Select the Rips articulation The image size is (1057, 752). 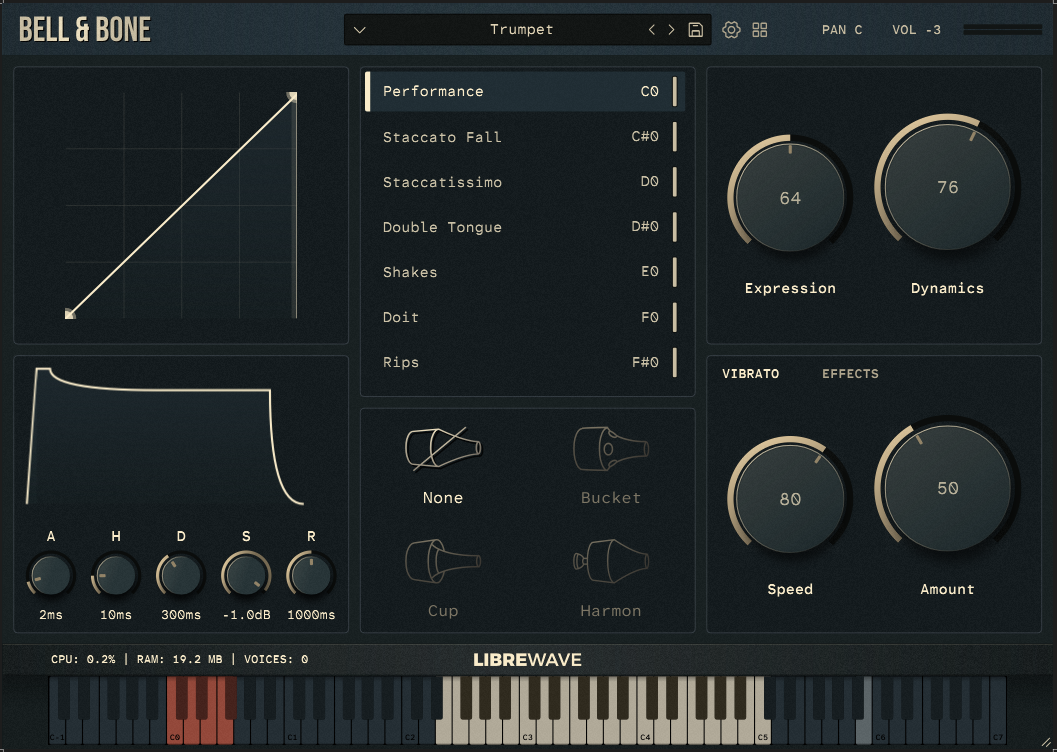(x=525, y=363)
